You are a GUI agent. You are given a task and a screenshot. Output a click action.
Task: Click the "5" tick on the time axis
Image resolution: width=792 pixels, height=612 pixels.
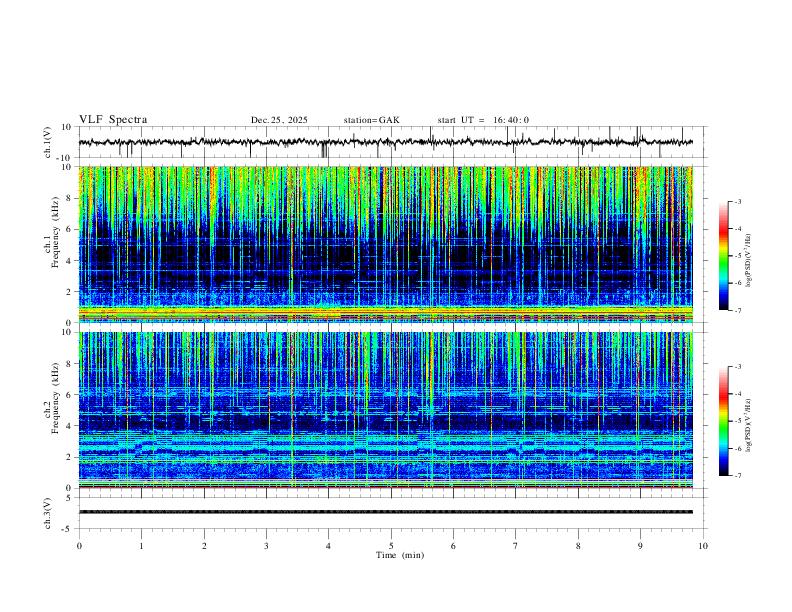tap(391, 546)
